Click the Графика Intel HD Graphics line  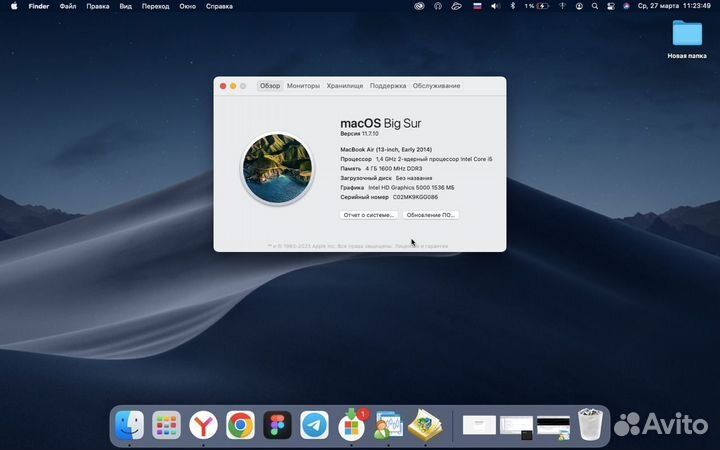coord(397,188)
